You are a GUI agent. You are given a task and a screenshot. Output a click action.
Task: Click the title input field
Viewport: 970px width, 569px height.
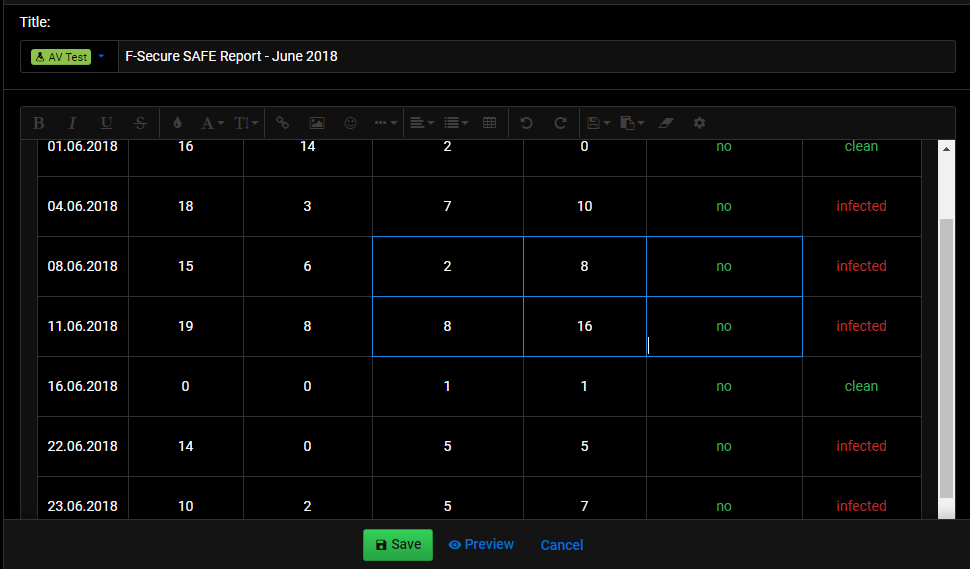click(x=536, y=57)
